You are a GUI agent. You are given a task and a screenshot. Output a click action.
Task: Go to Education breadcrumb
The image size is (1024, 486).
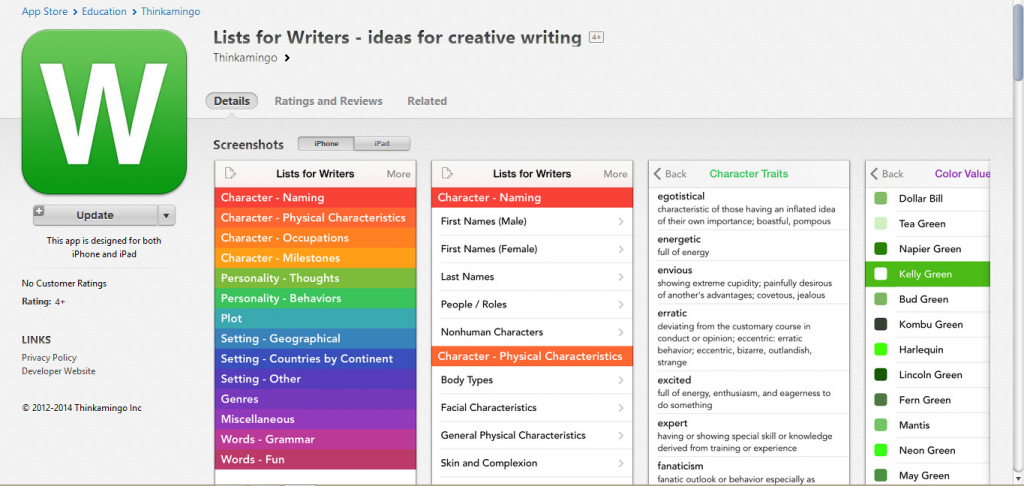click(x=103, y=12)
